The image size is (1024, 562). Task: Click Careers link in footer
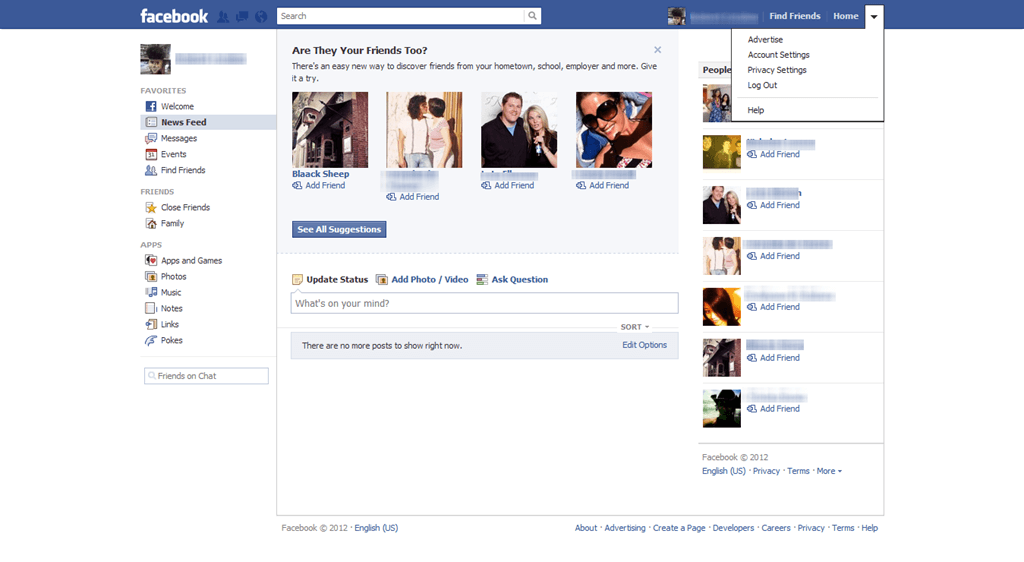pos(776,528)
